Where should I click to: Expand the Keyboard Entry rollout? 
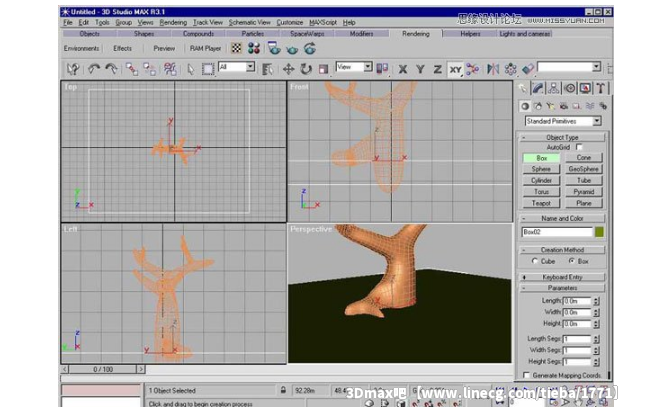(x=562, y=277)
